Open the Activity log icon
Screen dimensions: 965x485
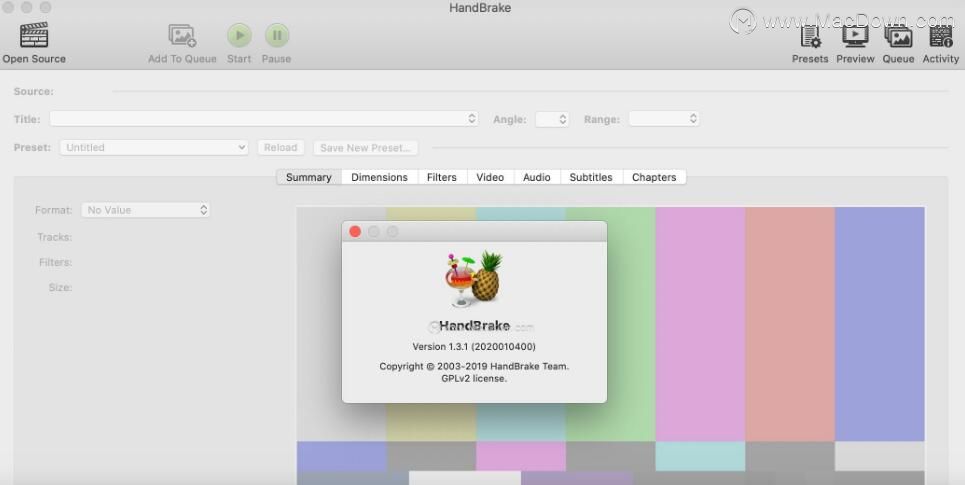(940, 36)
